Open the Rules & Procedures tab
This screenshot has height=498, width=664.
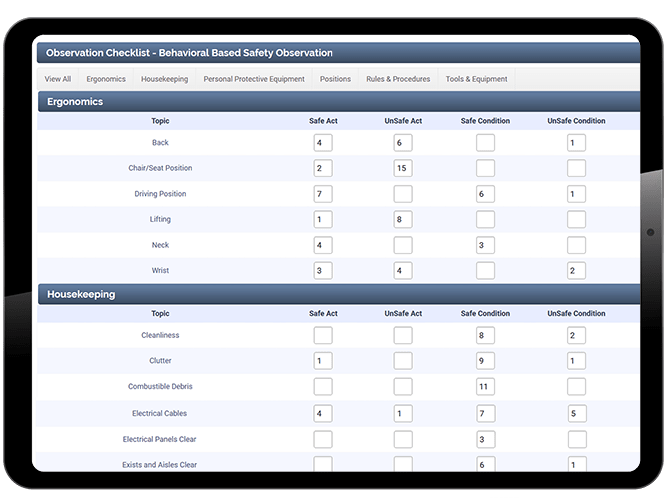(398, 79)
